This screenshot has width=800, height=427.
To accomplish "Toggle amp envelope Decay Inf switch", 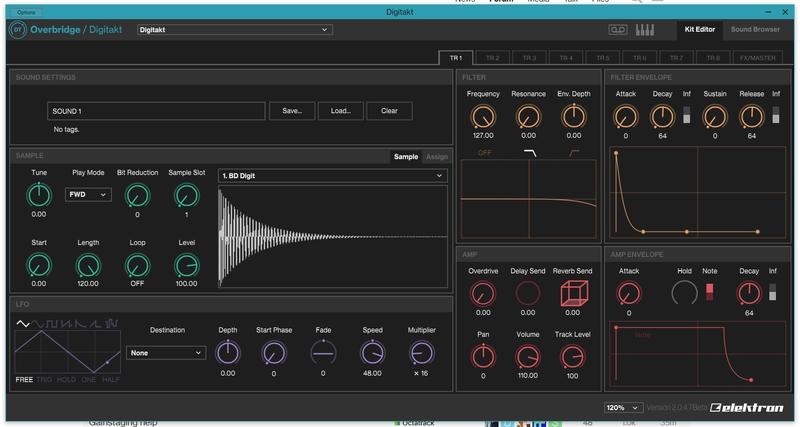I will pos(772,292).
